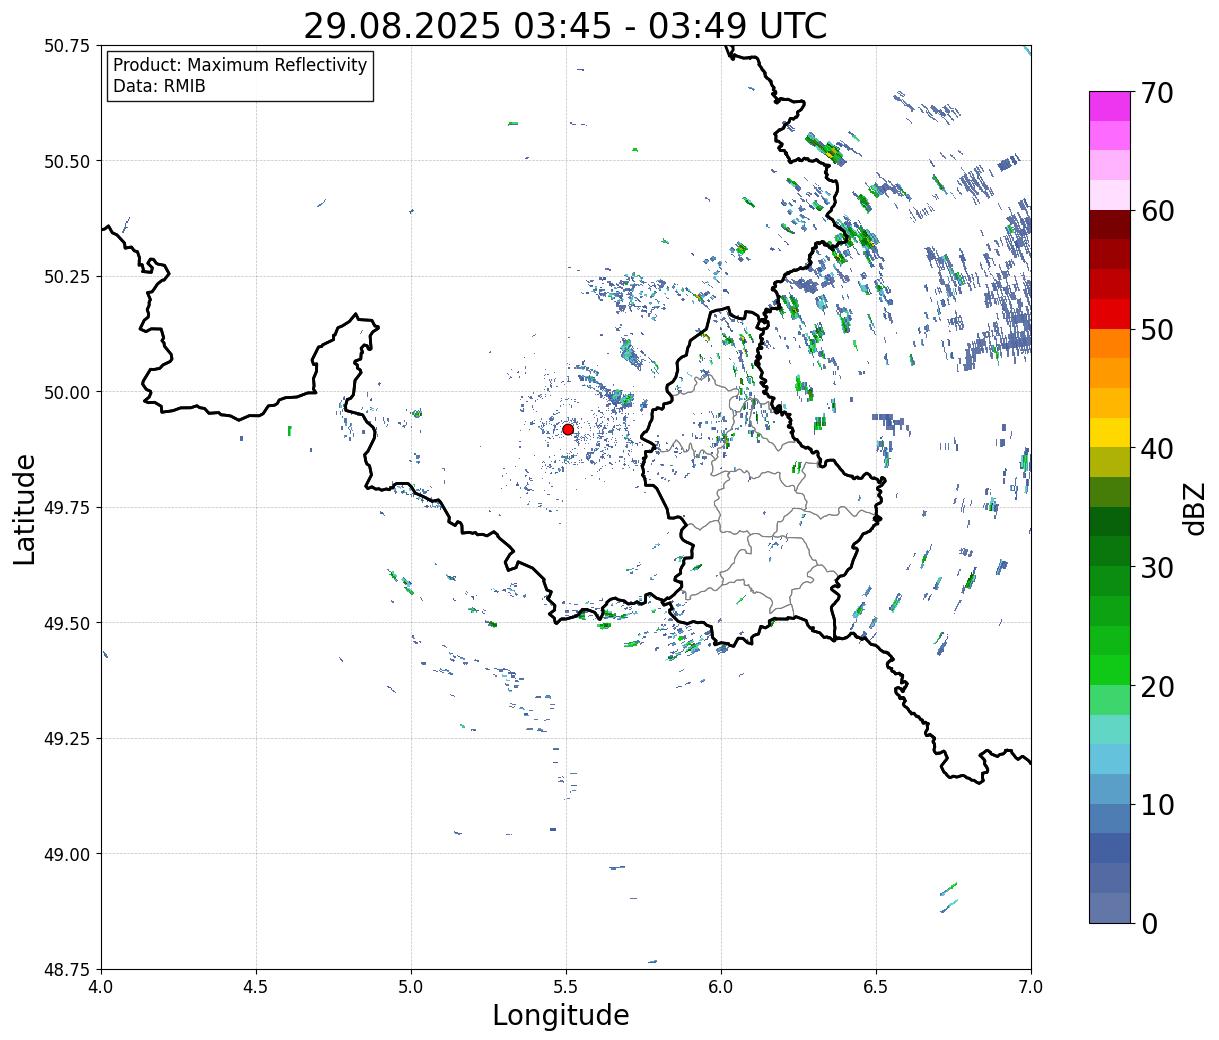1219x1040 pixels.
Task: Click the plot title with date and time
Action: 565,25
